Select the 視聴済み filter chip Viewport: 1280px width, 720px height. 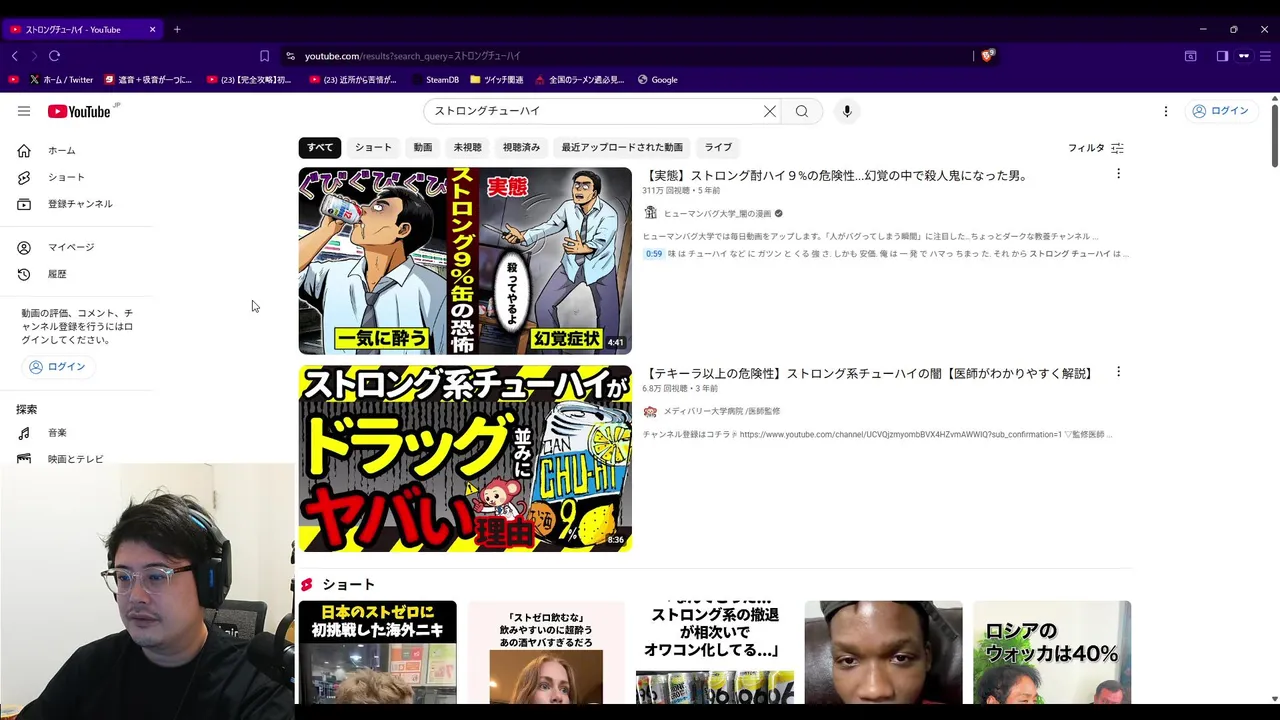521,147
